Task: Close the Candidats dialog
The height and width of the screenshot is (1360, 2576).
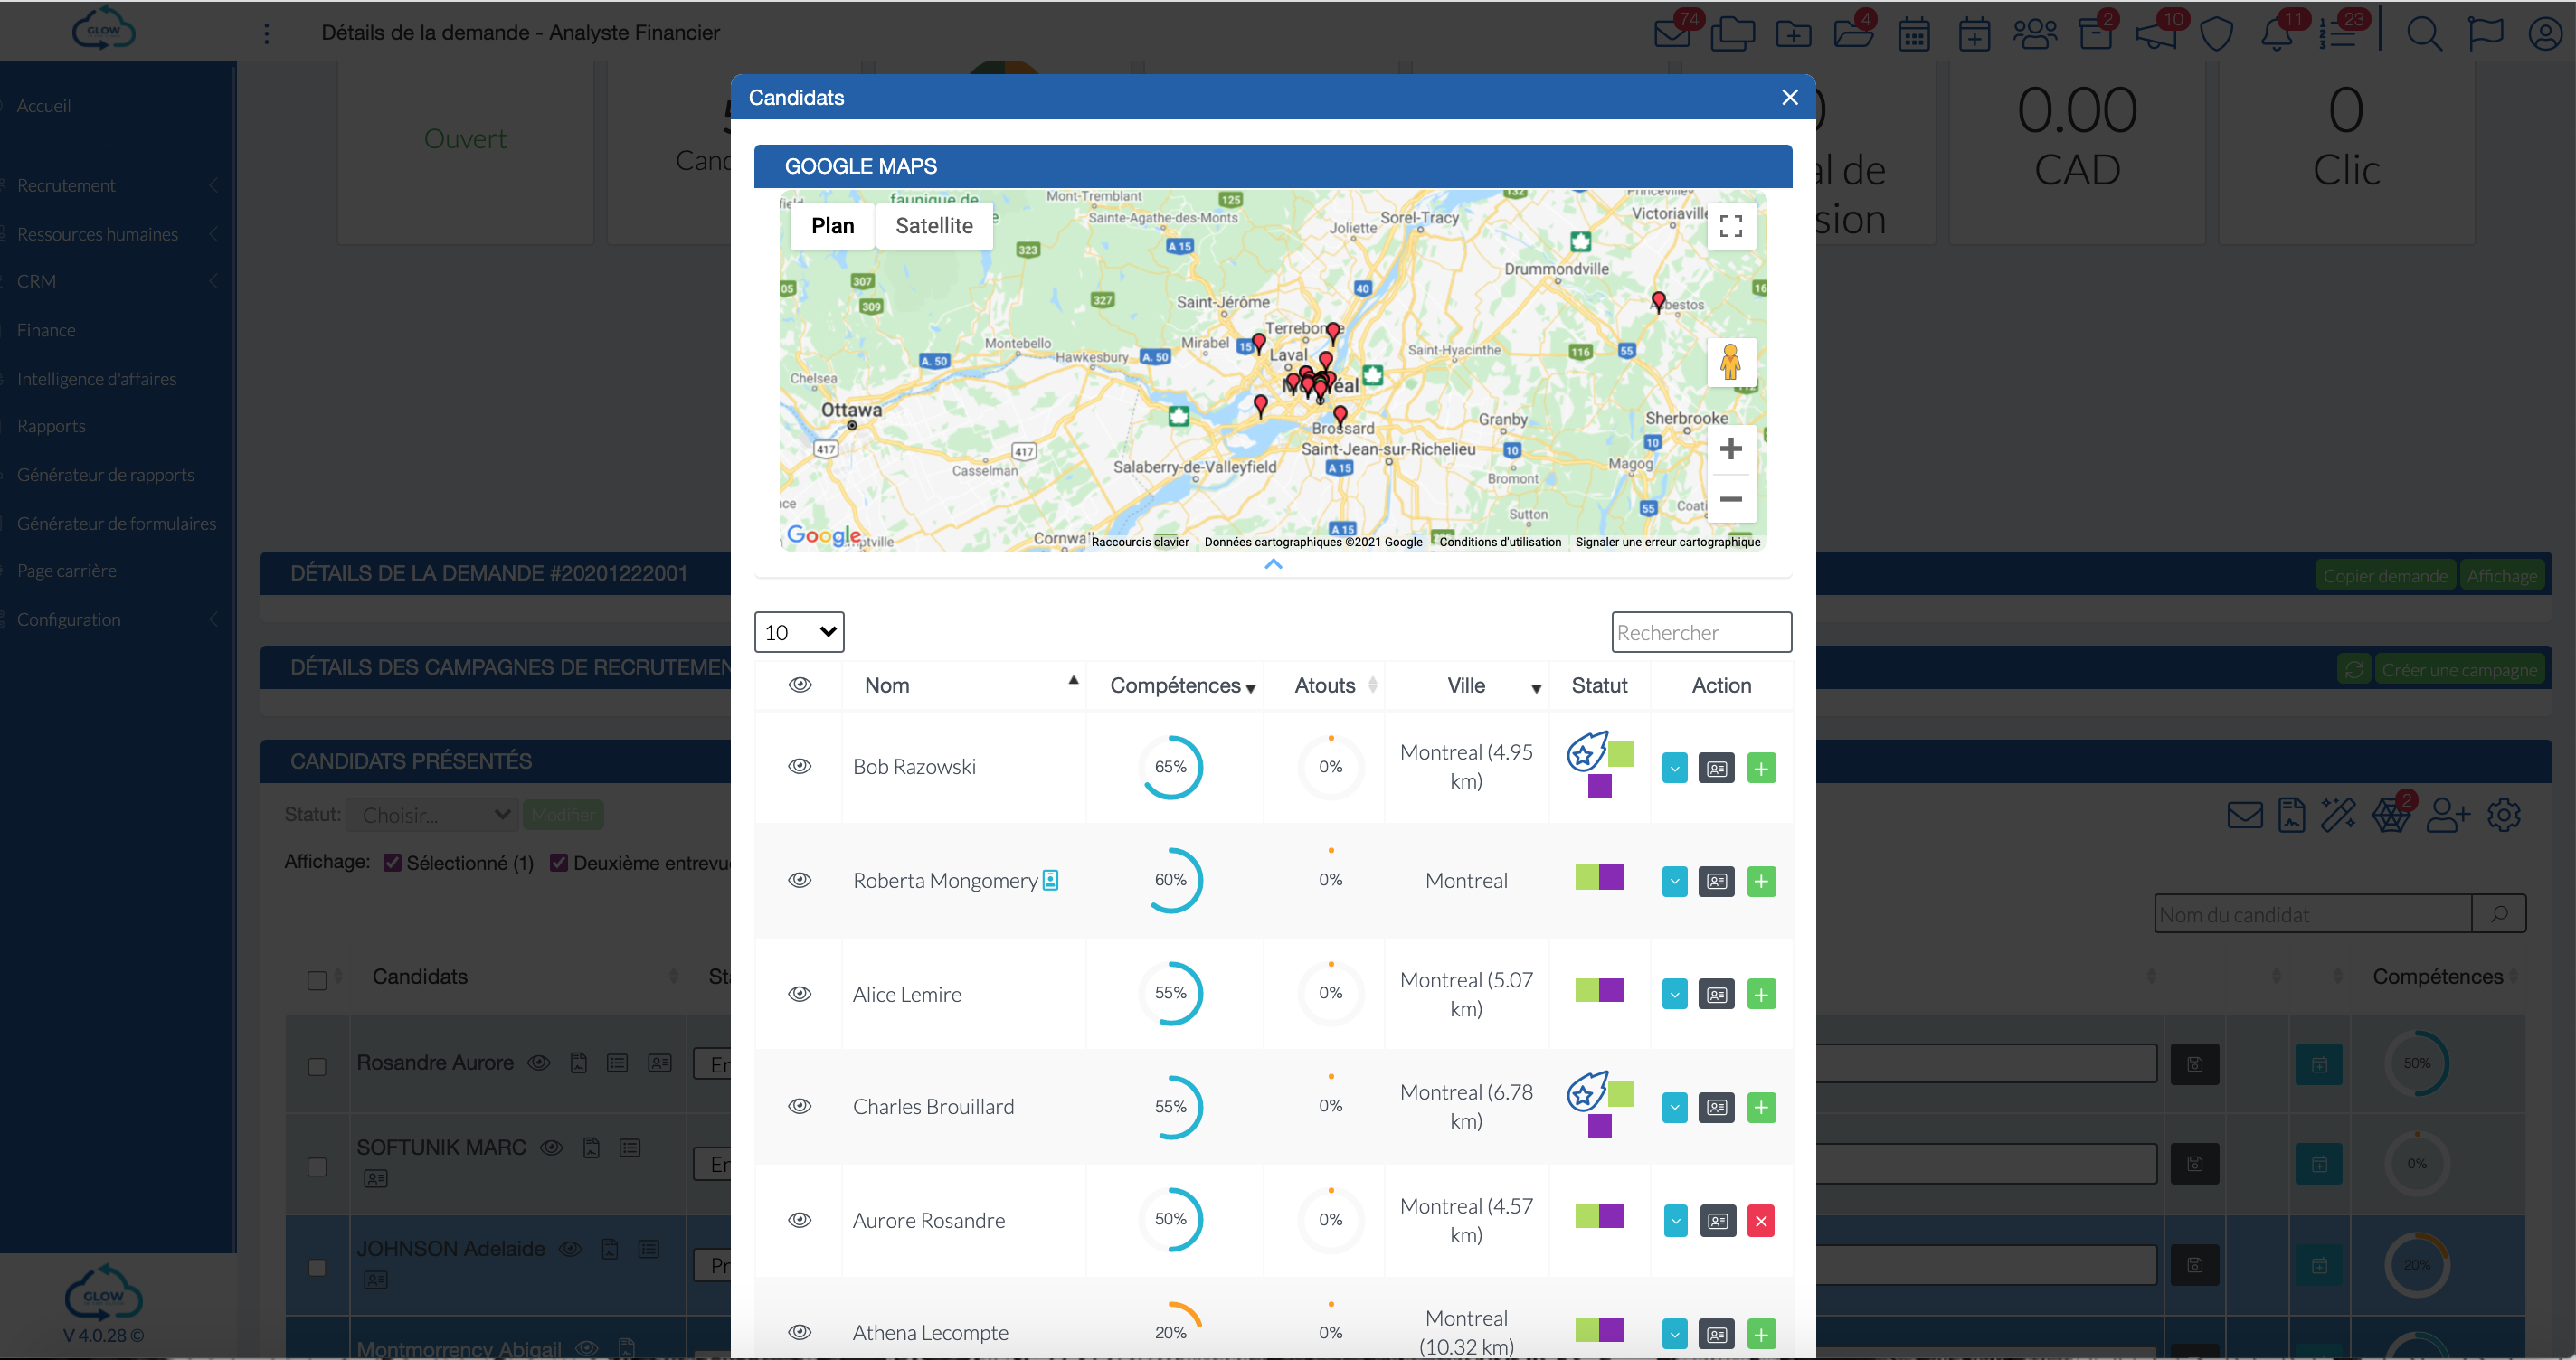Action: [1790, 97]
